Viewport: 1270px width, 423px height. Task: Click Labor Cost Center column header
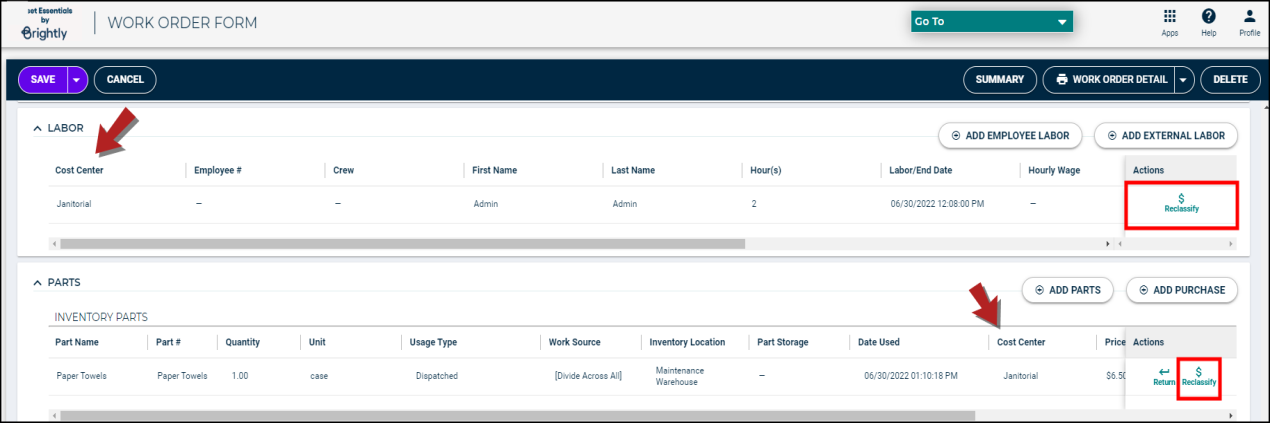point(79,170)
